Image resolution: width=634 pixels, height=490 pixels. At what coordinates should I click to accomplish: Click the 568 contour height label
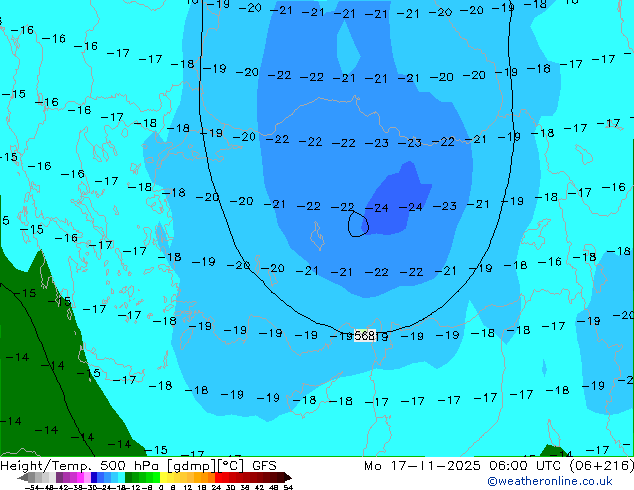pyautogui.click(x=364, y=336)
